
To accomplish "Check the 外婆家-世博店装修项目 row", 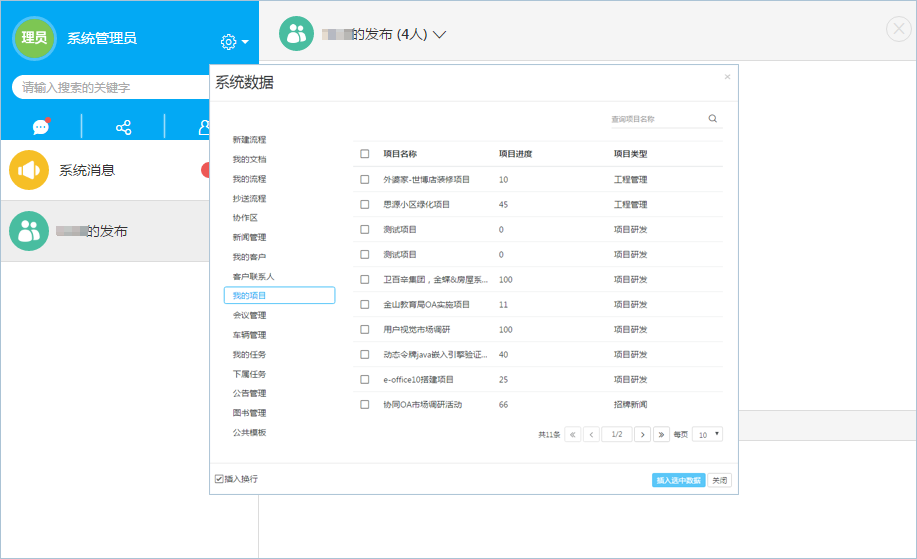I will click(x=364, y=180).
